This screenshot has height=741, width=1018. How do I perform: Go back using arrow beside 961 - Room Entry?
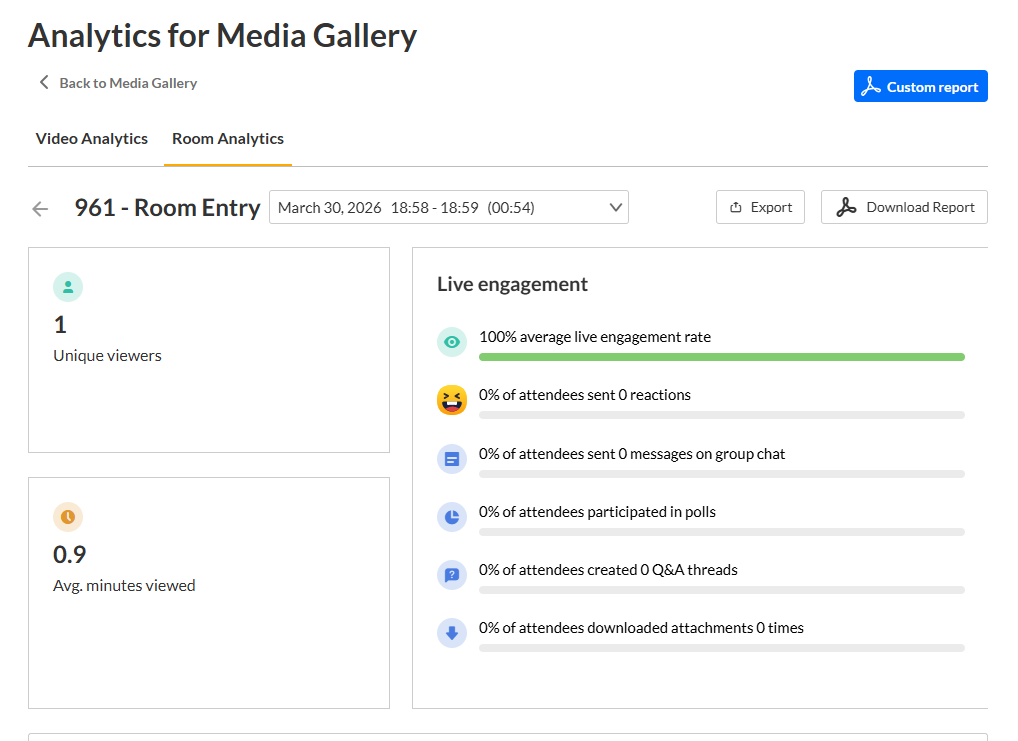(x=40, y=208)
